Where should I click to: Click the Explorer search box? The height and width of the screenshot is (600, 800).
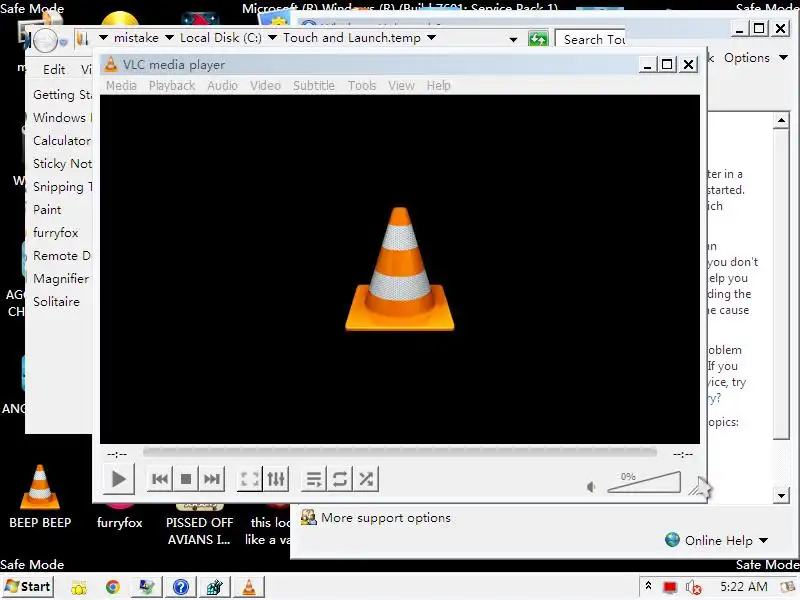coord(592,39)
